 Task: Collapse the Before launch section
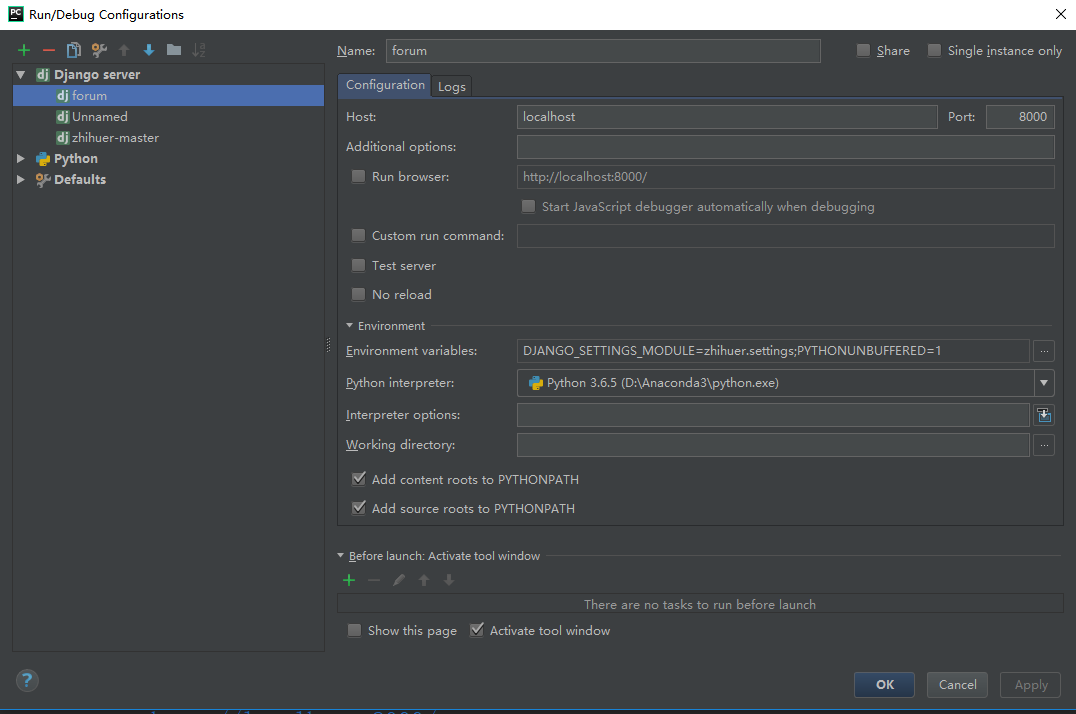click(x=340, y=555)
